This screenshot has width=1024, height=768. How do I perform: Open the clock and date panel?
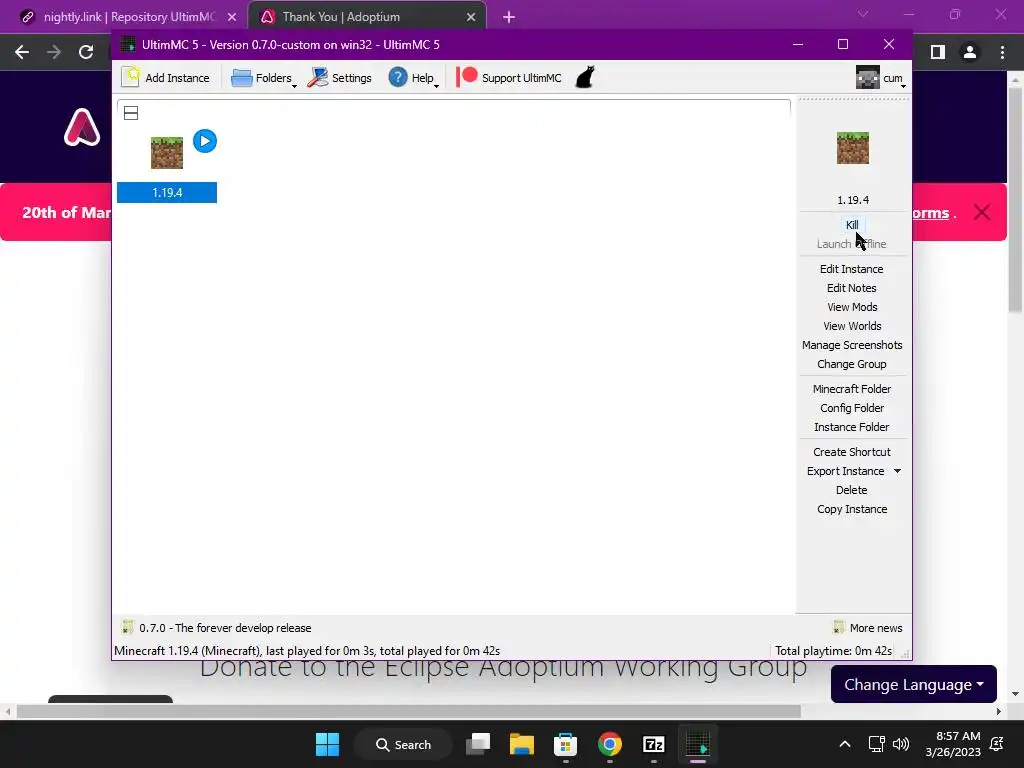pyautogui.click(x=953, y=744)
